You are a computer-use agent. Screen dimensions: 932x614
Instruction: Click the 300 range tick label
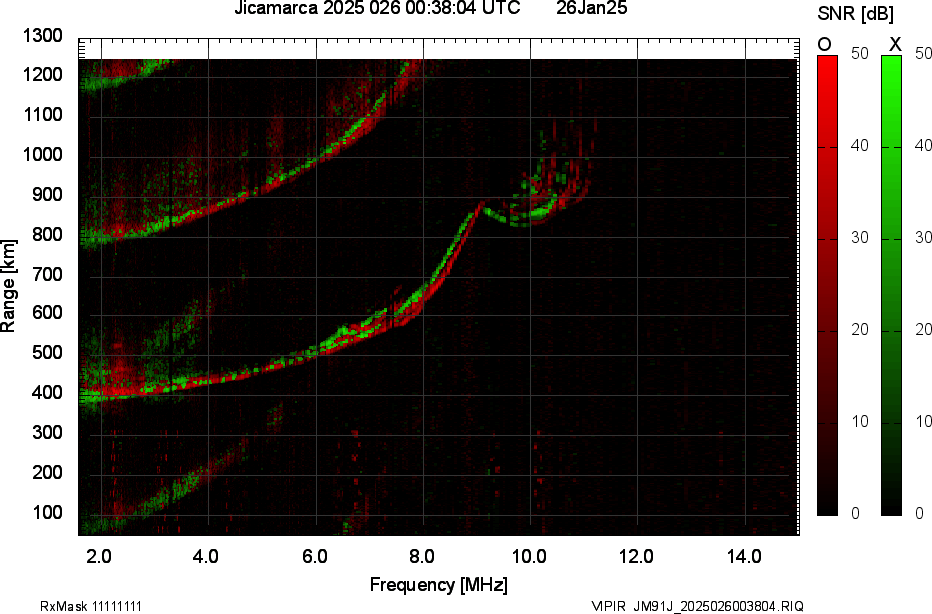[47, 432]
